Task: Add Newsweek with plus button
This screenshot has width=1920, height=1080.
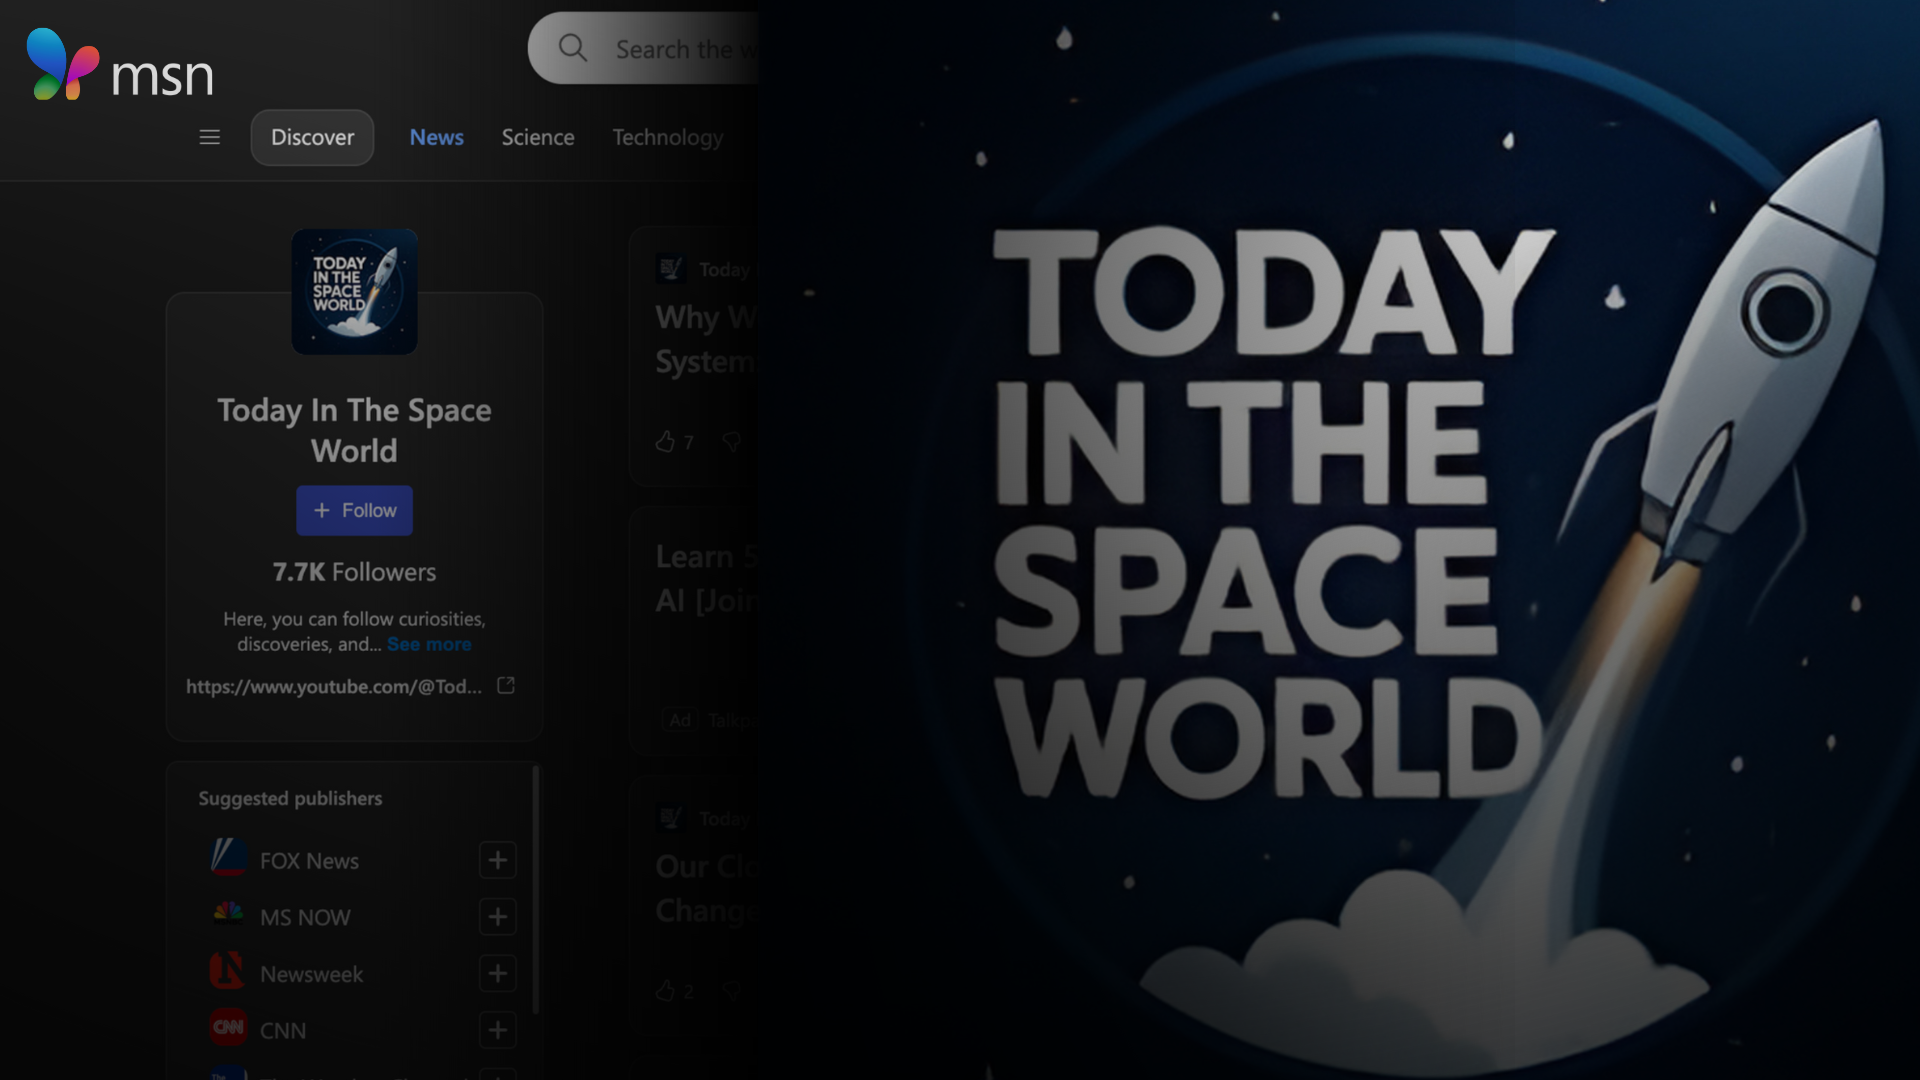Action: (x=497, y=973)
